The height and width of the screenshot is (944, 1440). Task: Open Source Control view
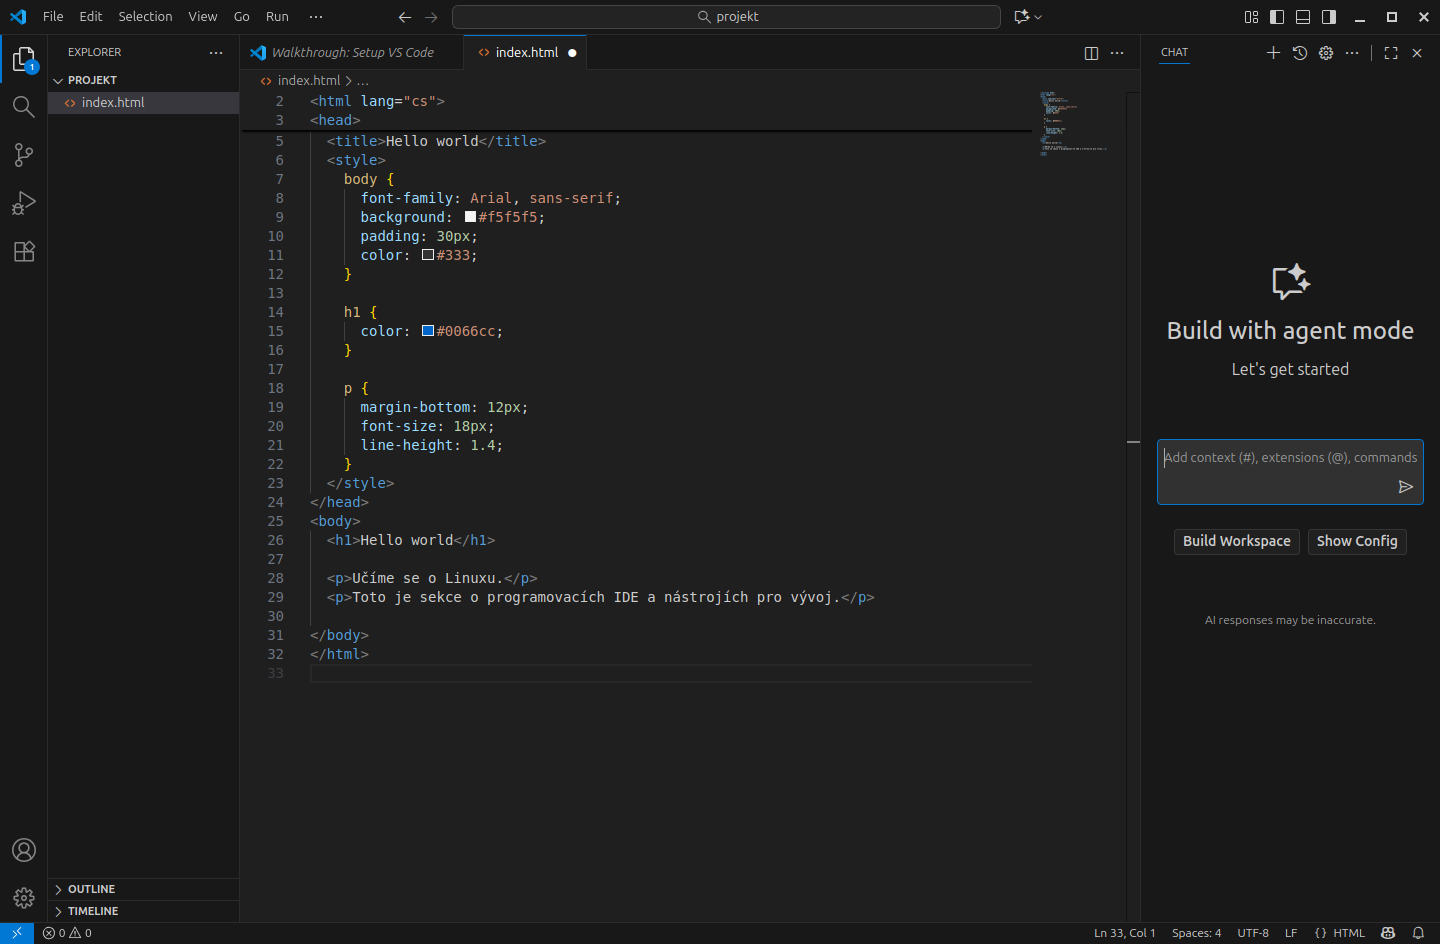[23, 155]
